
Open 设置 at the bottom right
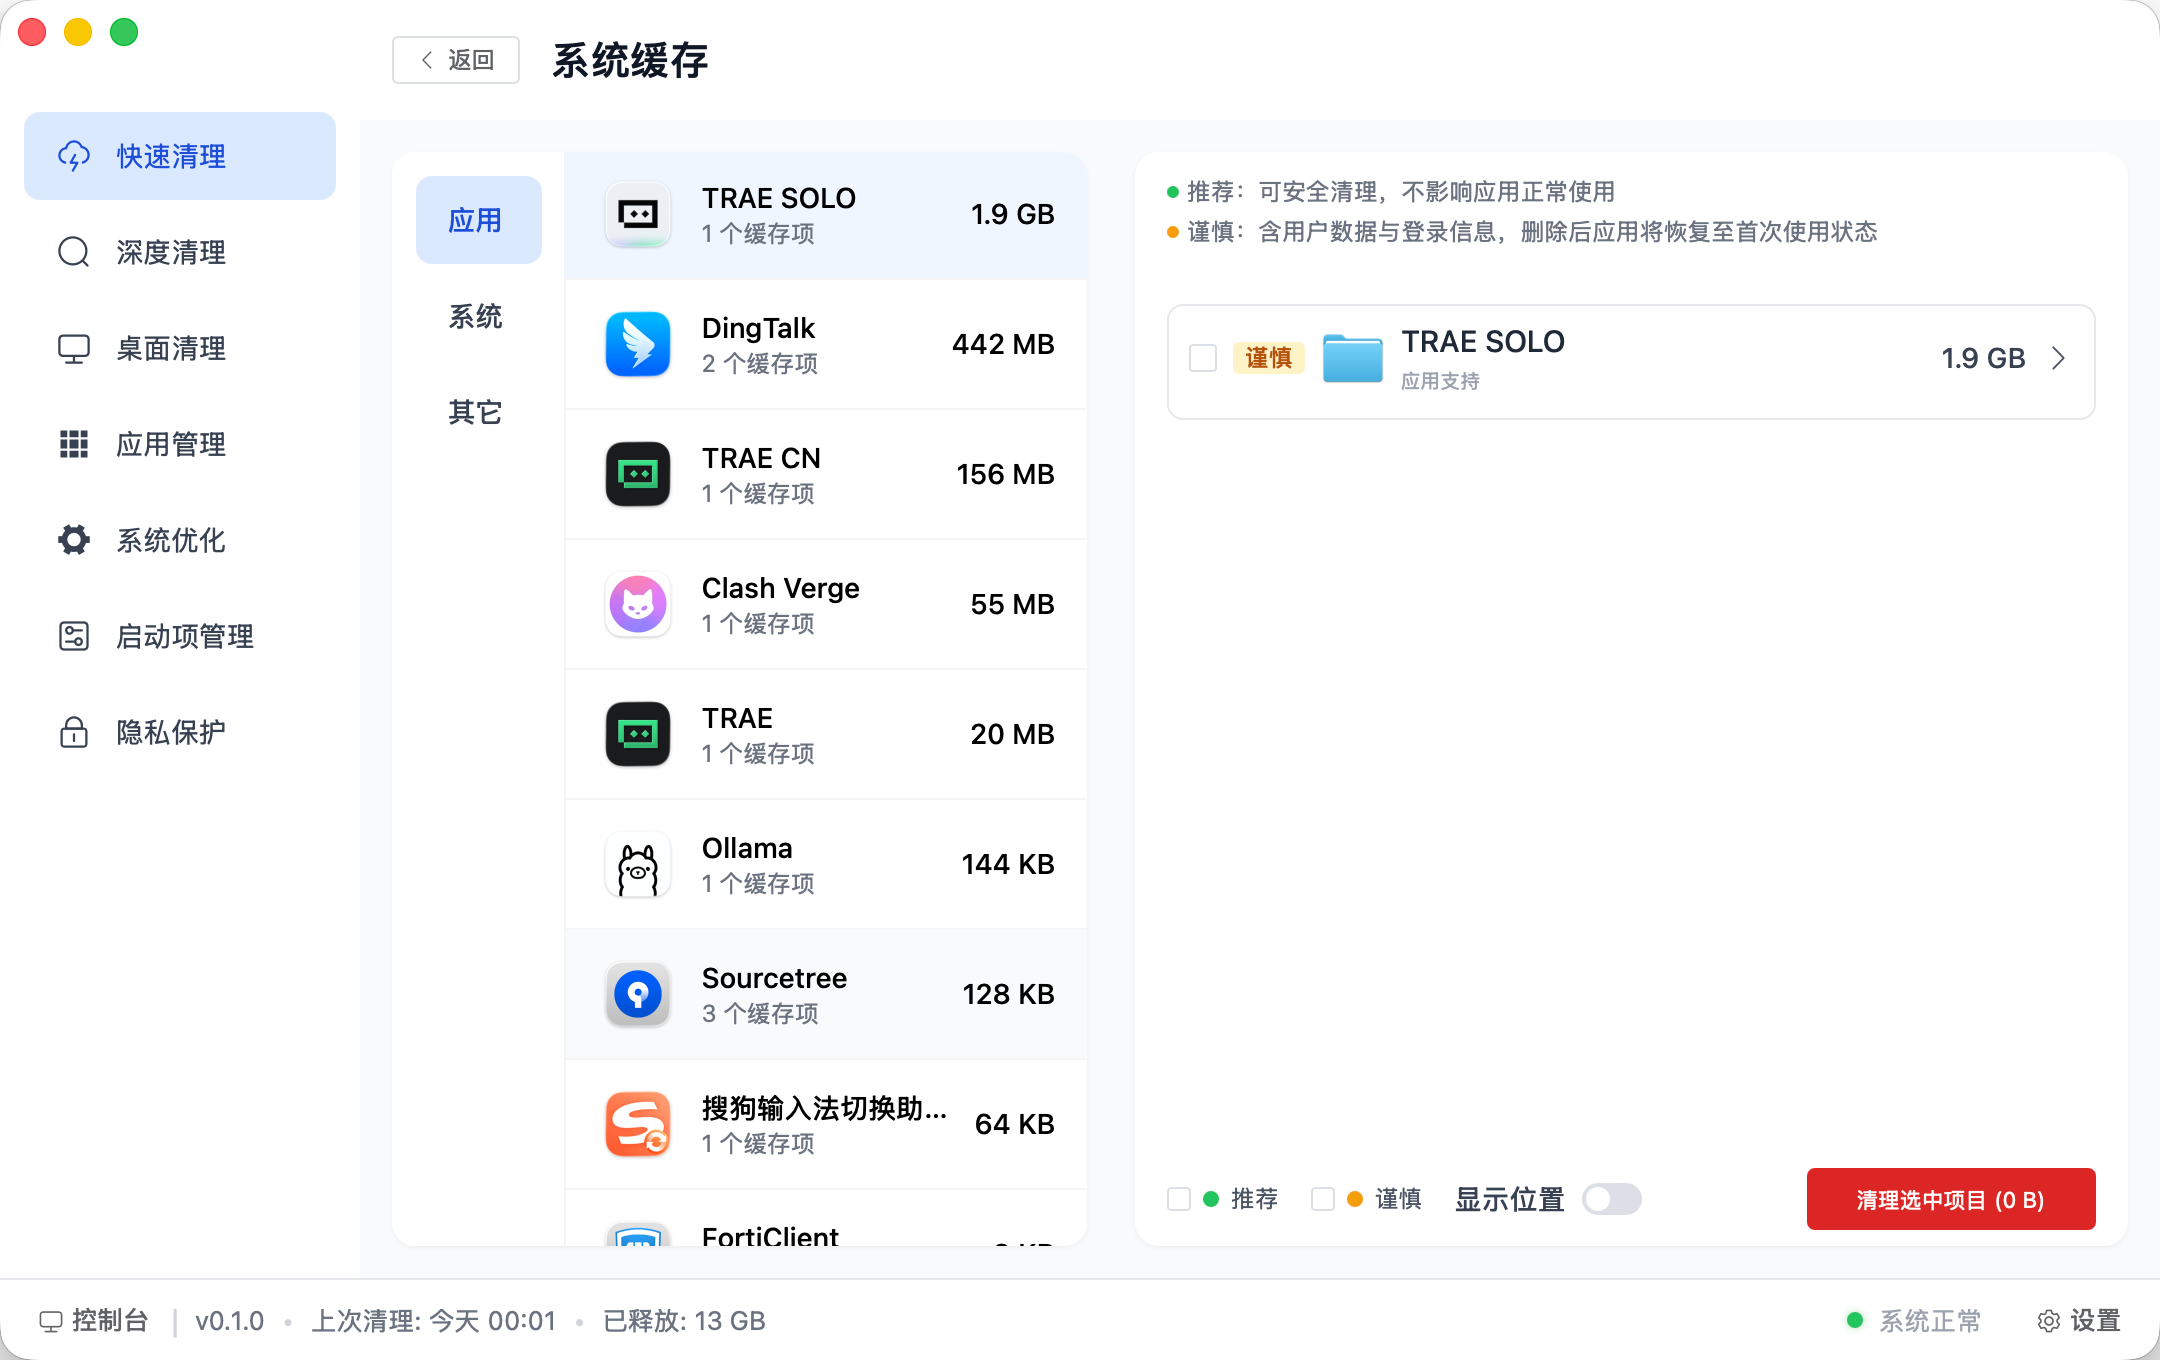[x=2079, y=1321]
